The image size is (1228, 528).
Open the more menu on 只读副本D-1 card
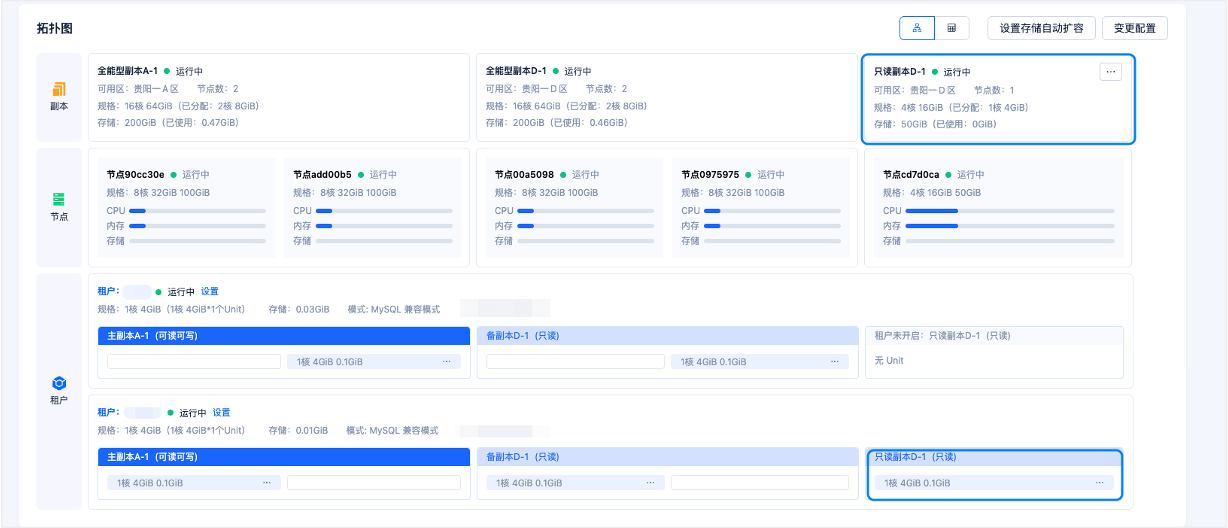pos(1110,72)
